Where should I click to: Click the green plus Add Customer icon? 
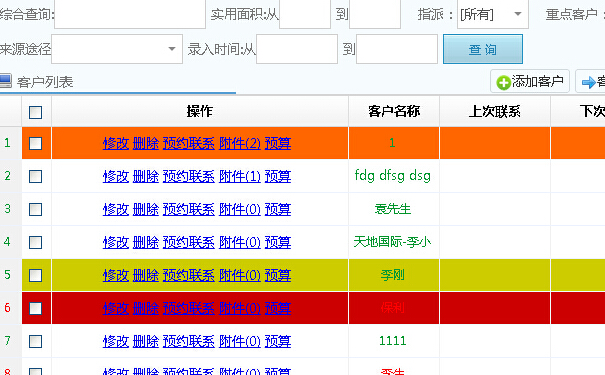tap(504, 83)
